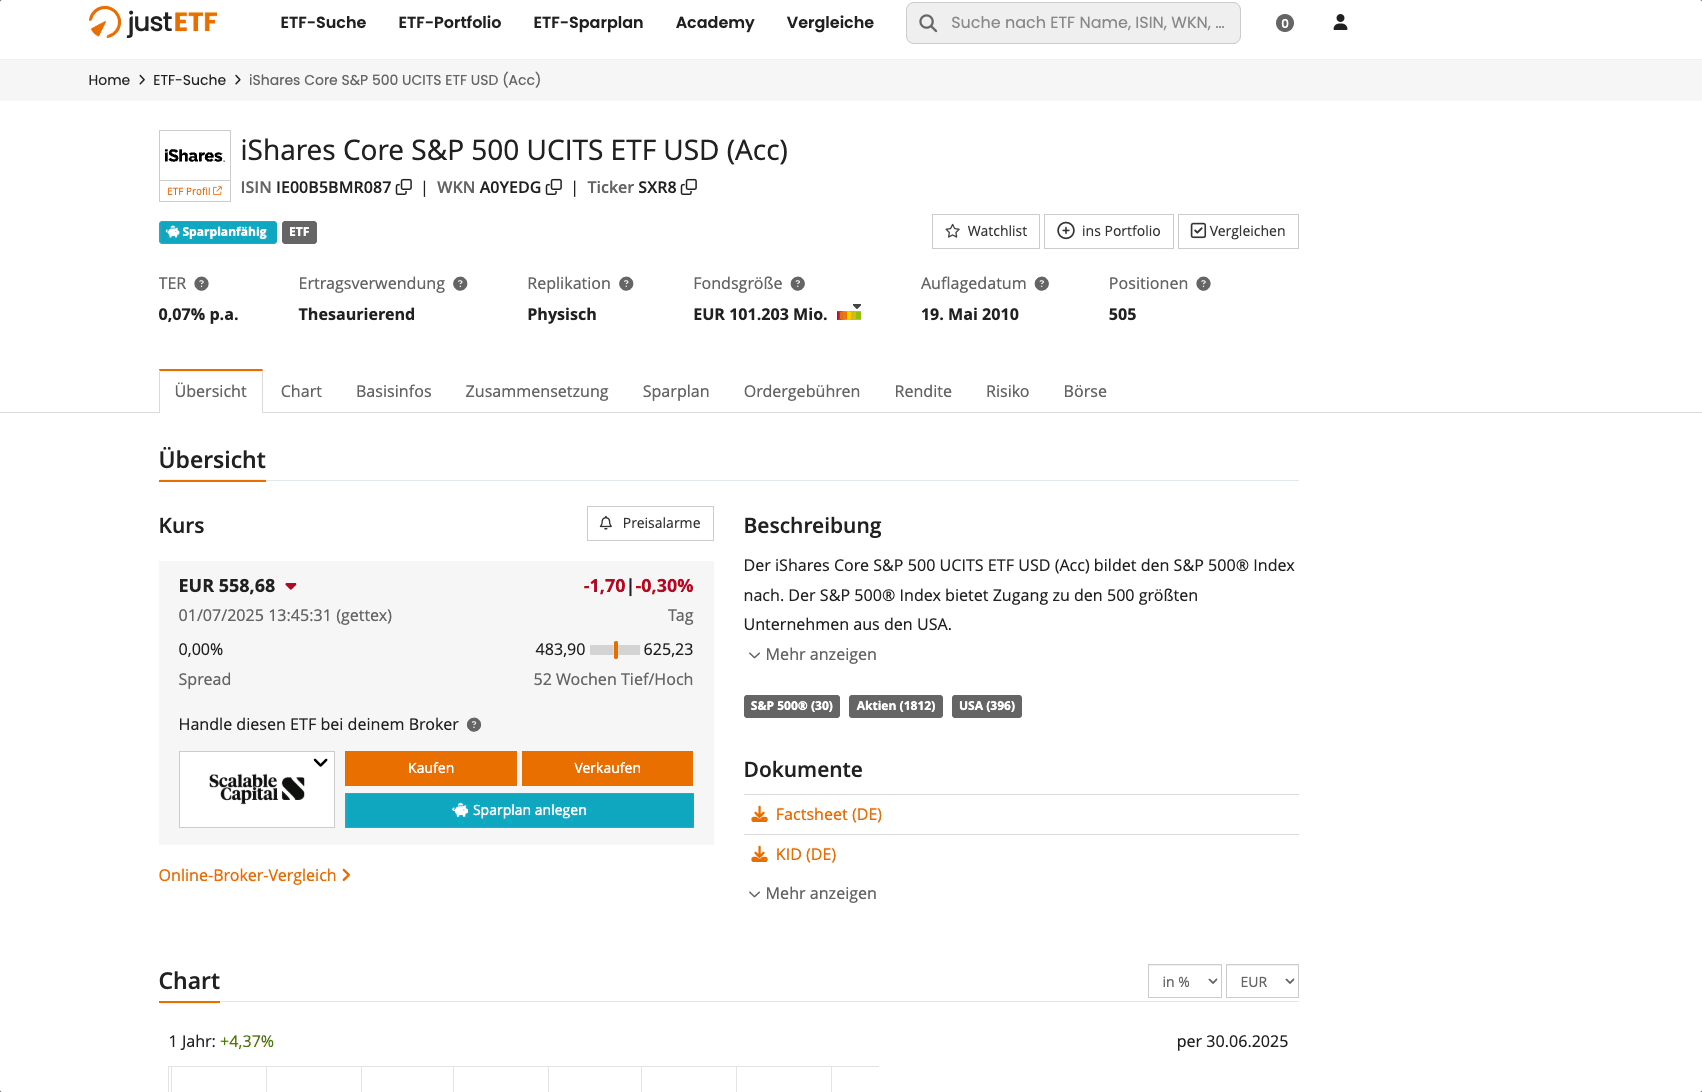
Task: Open the broker help question mark icon
Action: (474, 725)
